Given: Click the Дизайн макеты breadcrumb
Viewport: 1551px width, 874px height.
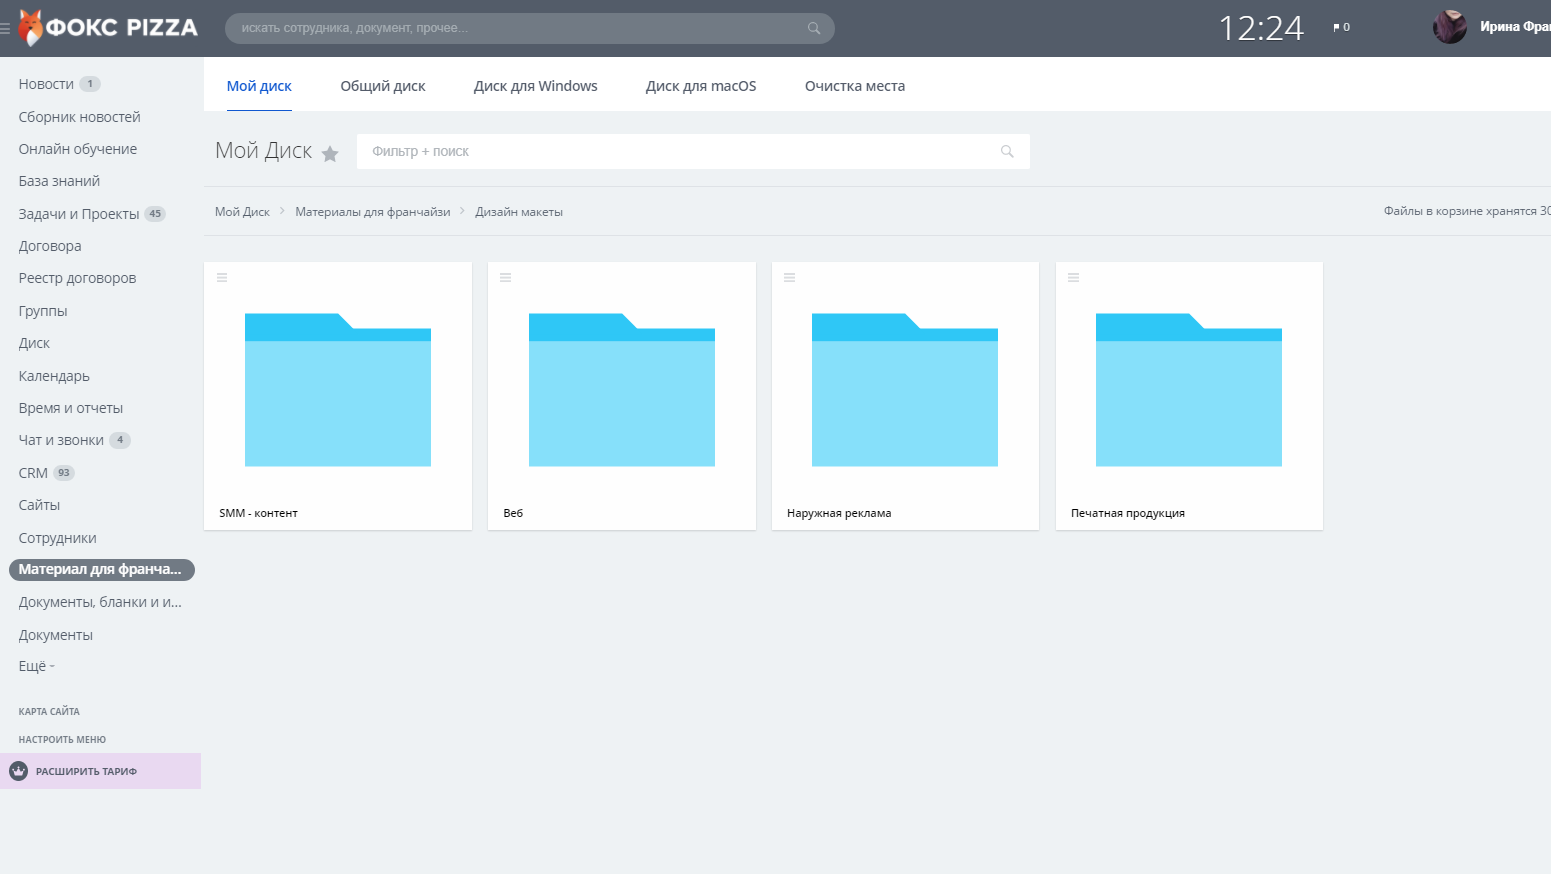Looking at the screenshot, I should pos(519,212).
